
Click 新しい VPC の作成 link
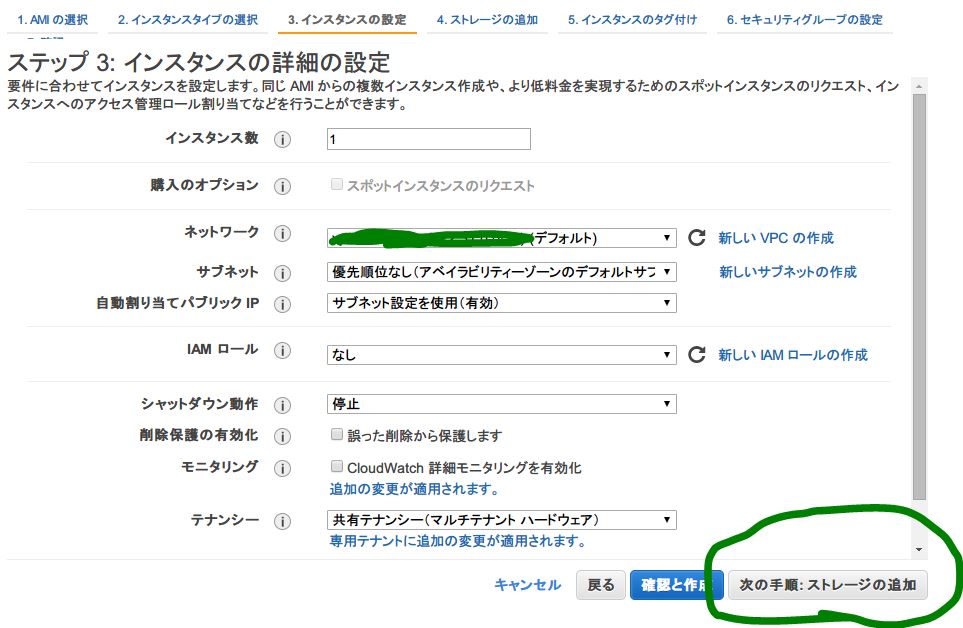click(776, 238)
